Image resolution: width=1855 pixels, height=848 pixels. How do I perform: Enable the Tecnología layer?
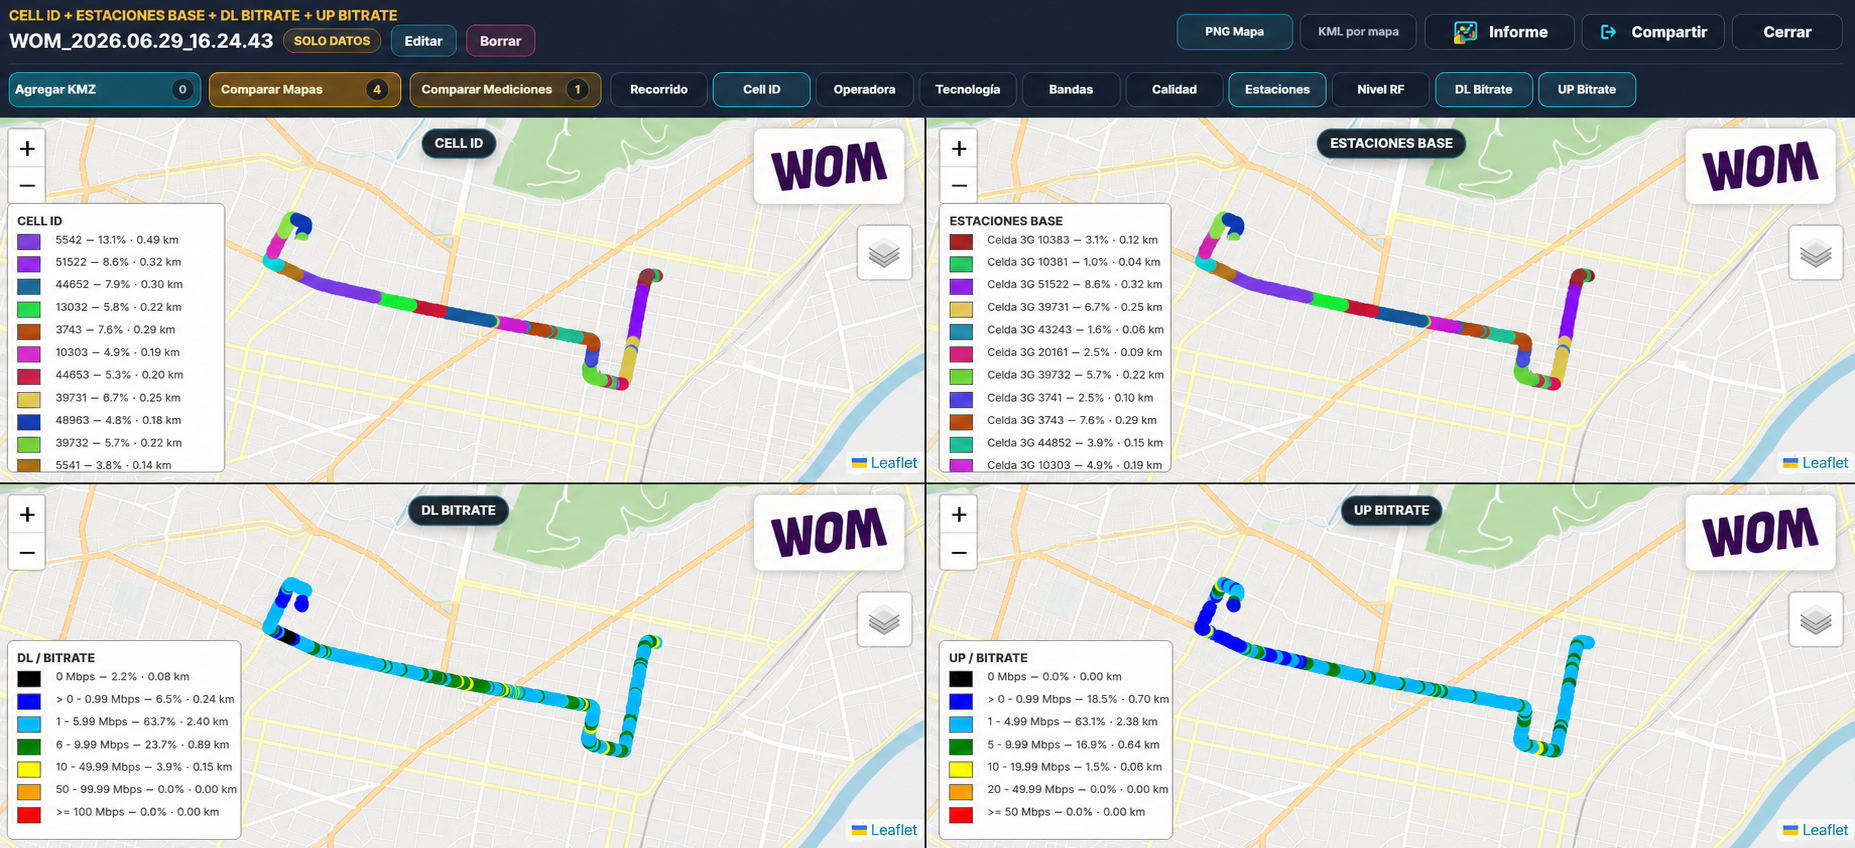(x=967, y=89)
